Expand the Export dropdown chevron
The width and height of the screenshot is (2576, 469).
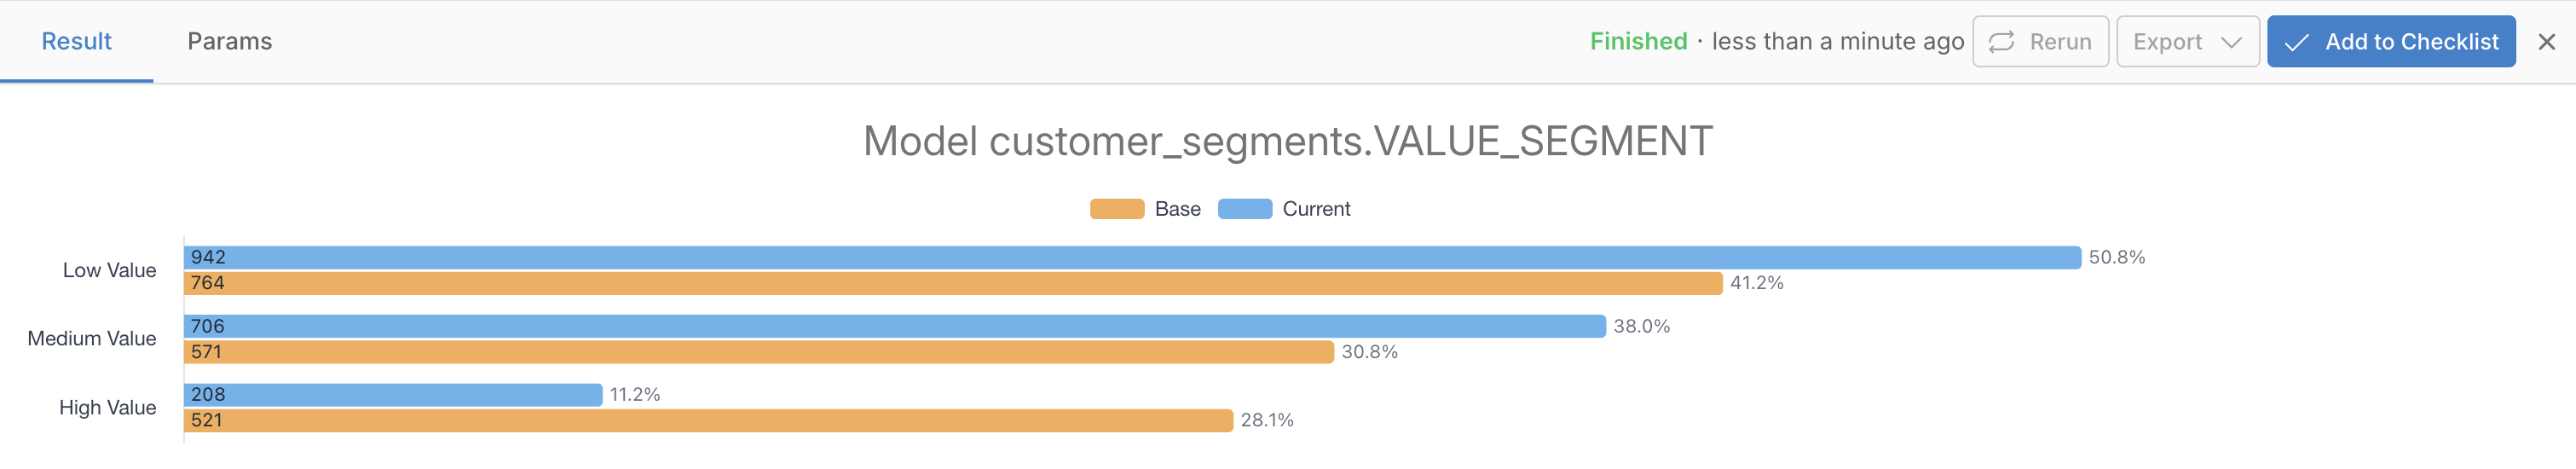pyautogui.click(x=2231, y=42)
